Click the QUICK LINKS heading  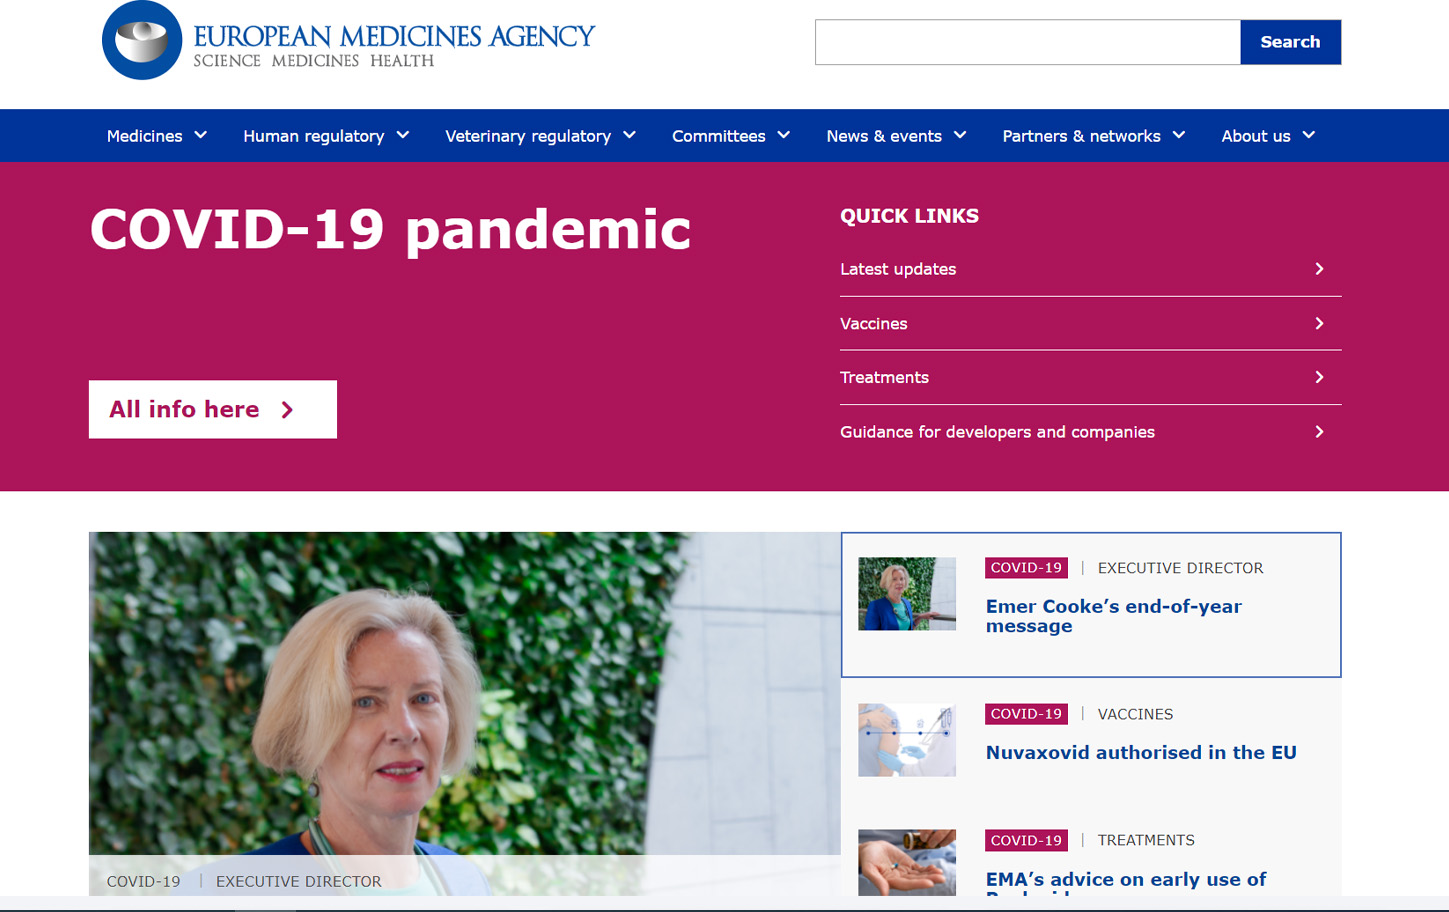point(909,216)
